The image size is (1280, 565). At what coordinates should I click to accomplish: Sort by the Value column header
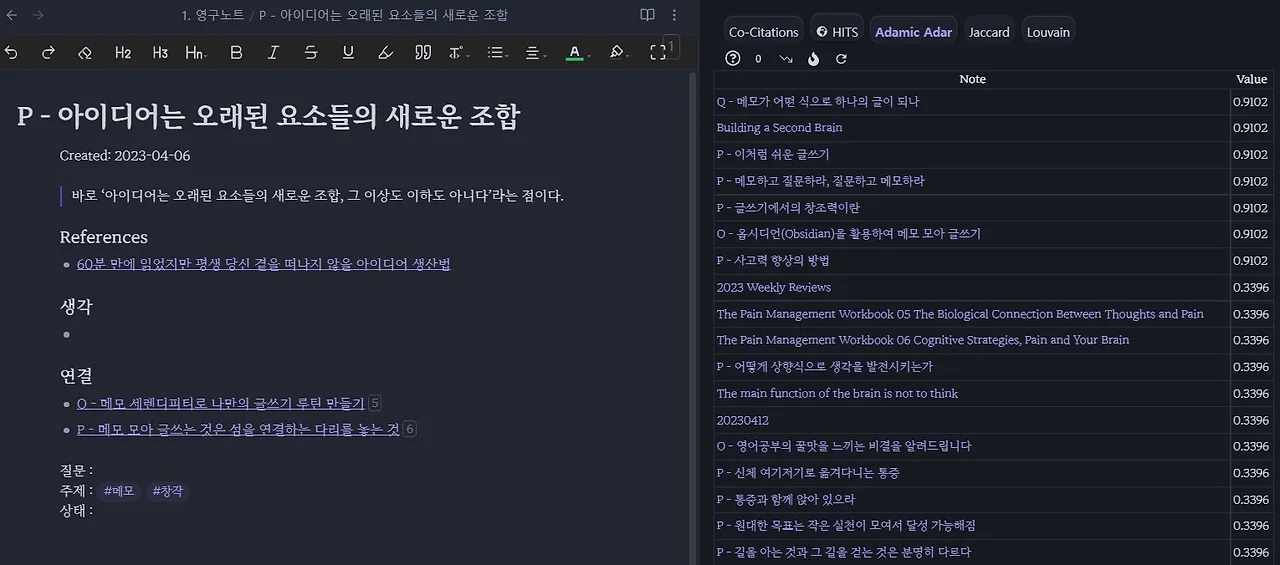coord(1251,79)
